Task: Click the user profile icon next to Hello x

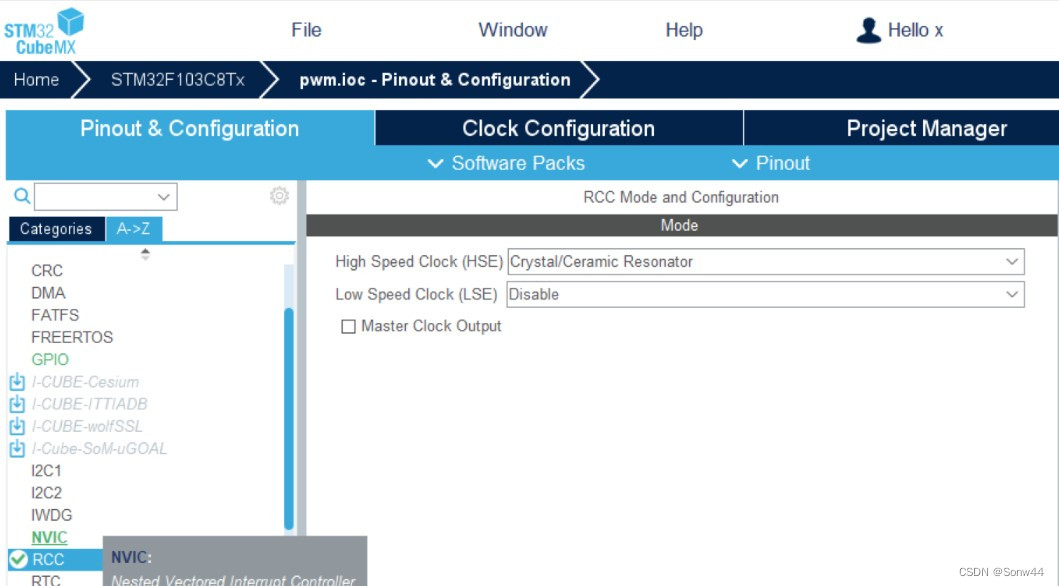Action: pos(869,30)
